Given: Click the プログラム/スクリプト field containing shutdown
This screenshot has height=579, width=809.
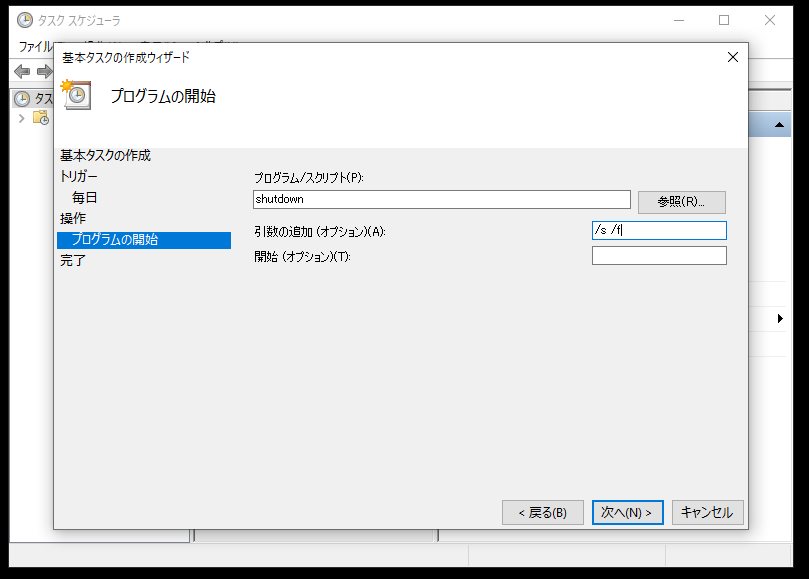Looking at the screenshot, I should 441,199.
